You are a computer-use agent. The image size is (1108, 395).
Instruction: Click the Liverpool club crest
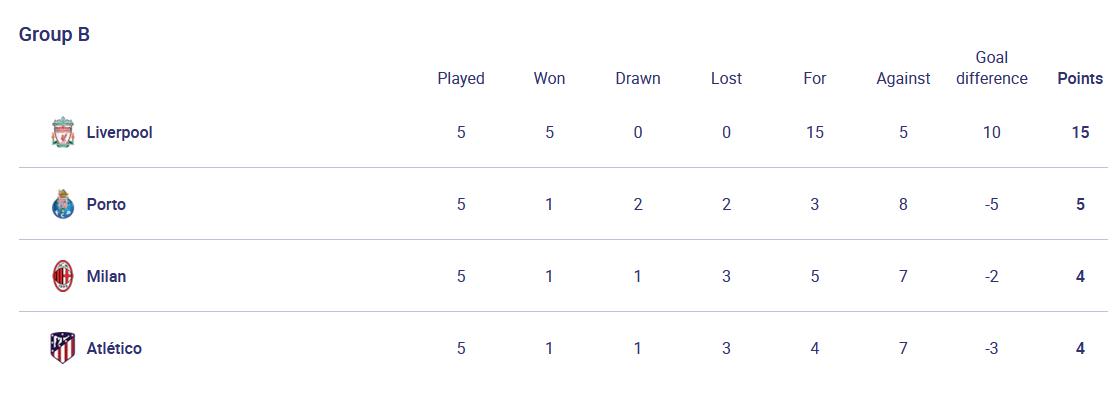[63, 132]
